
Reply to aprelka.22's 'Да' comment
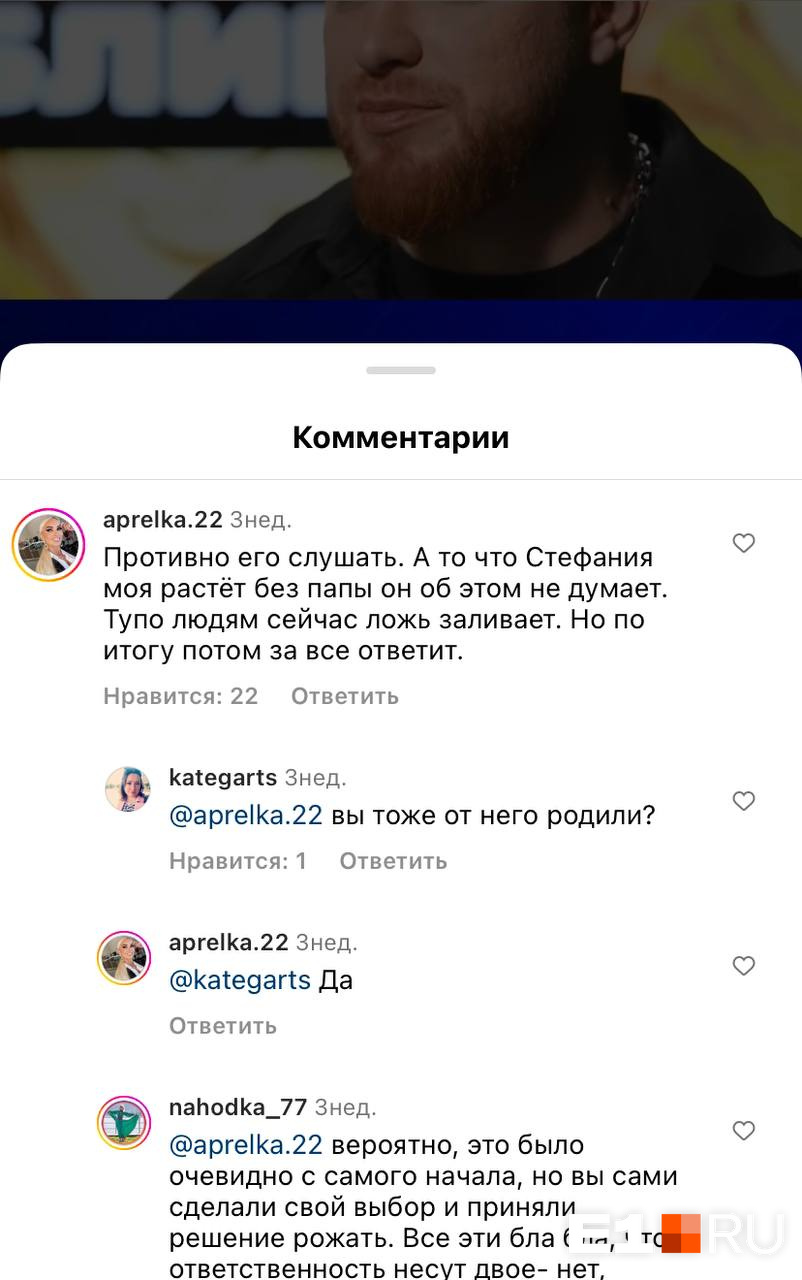tap(223, 1026)
